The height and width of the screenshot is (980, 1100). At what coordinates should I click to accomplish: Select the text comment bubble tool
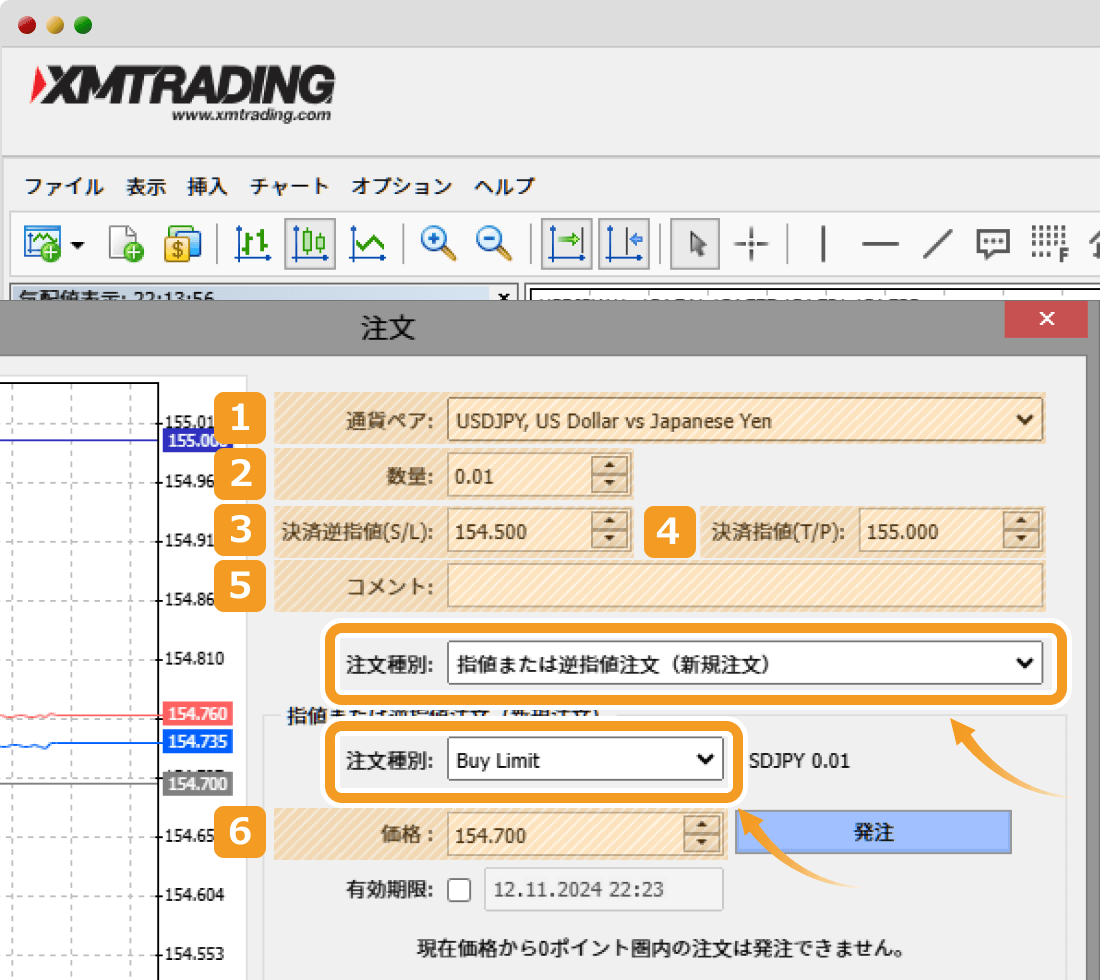(993, 244)
